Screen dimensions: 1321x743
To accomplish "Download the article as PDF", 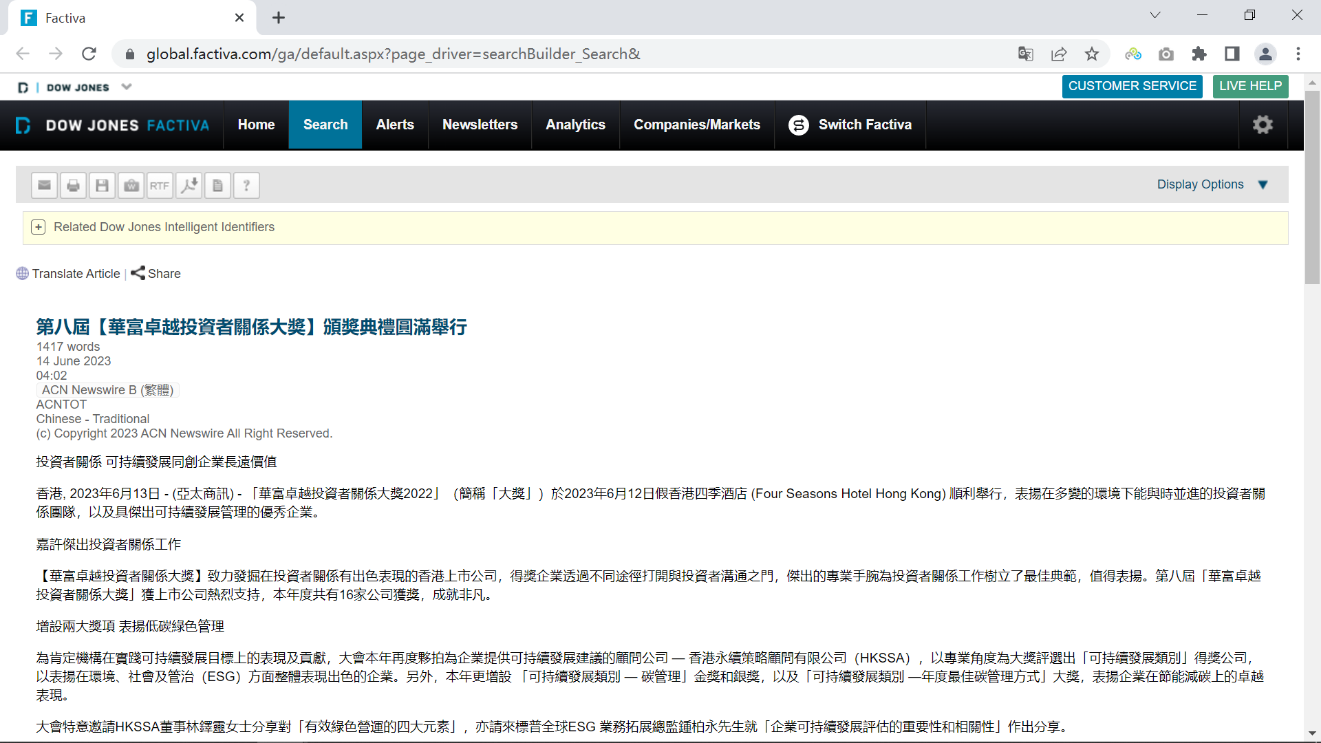I will (189, 185).
